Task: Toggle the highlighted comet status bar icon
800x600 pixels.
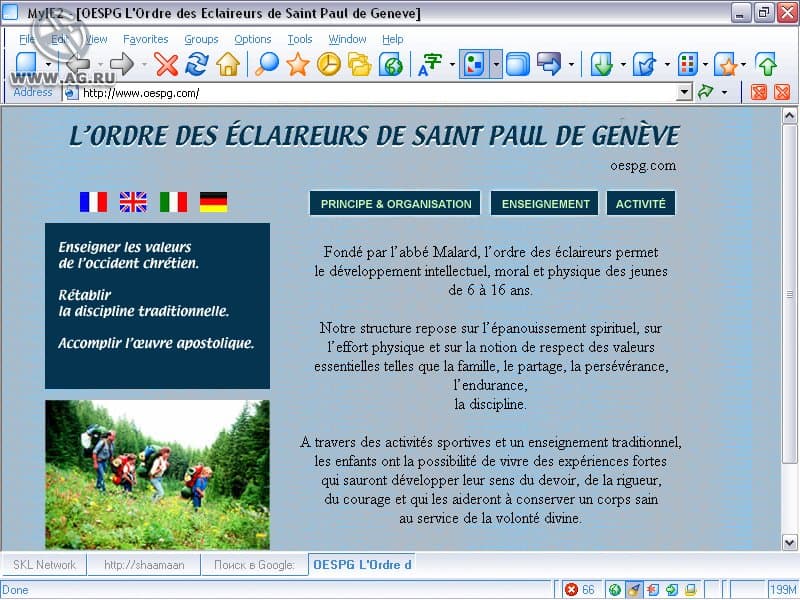Action: (634, 590)
